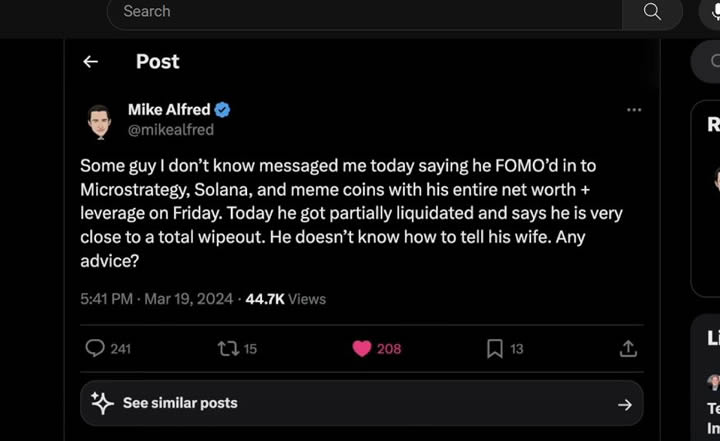The width and height of the screenshot is (720, 441).
Task: Toggle the bookmark icon on the post
Action: [x=494, y=348]
